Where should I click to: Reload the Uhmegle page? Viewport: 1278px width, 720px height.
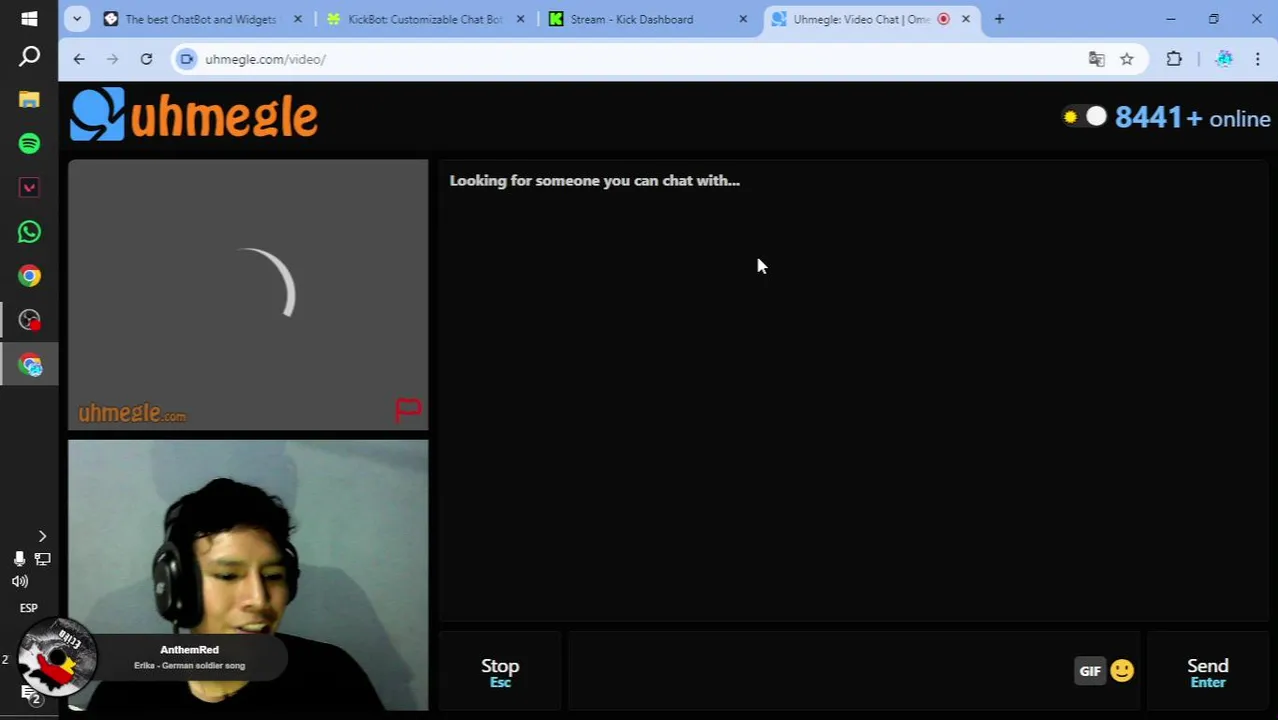146,59
